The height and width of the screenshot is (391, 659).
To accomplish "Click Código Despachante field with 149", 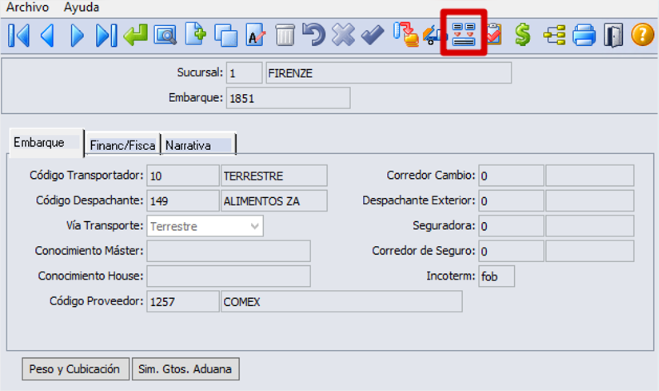I will tap(182, 201).
